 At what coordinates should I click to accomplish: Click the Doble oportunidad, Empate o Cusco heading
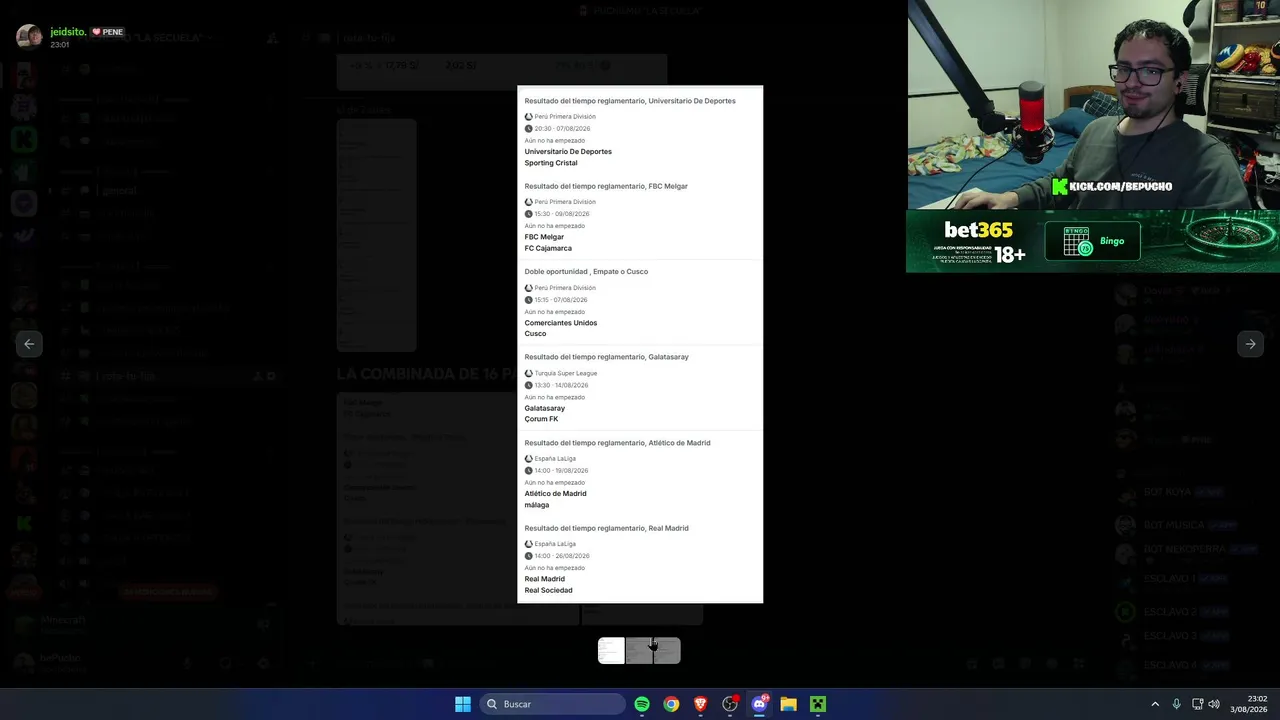click(586, 272)
